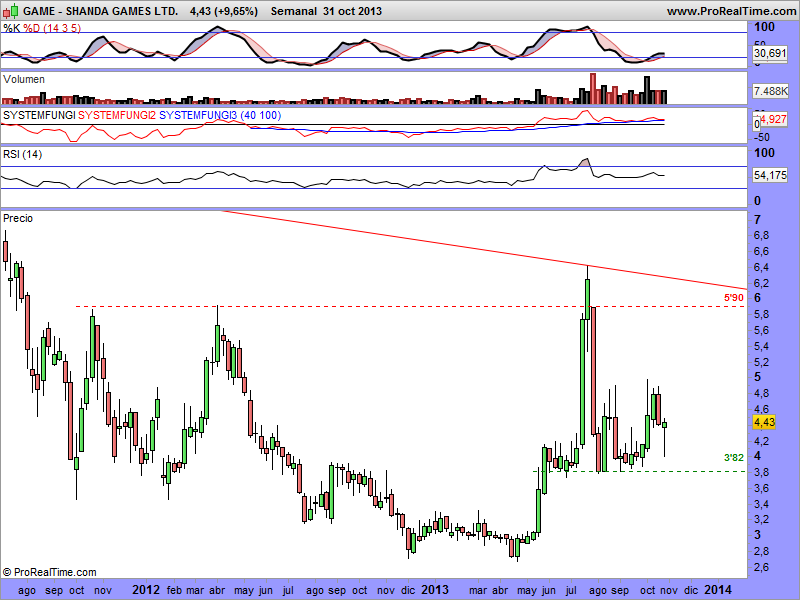Image resolution: width=800 pixels, height=600 pixels.
Task: Click the tall red volume bar in August
Action: [593, 89]
